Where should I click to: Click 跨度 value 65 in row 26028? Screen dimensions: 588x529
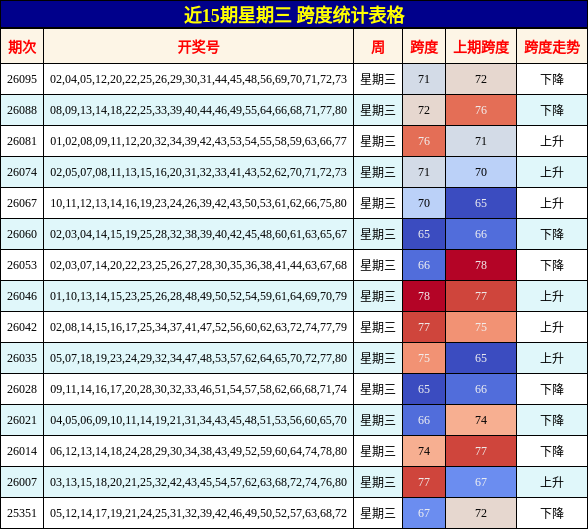click(424, 389)
